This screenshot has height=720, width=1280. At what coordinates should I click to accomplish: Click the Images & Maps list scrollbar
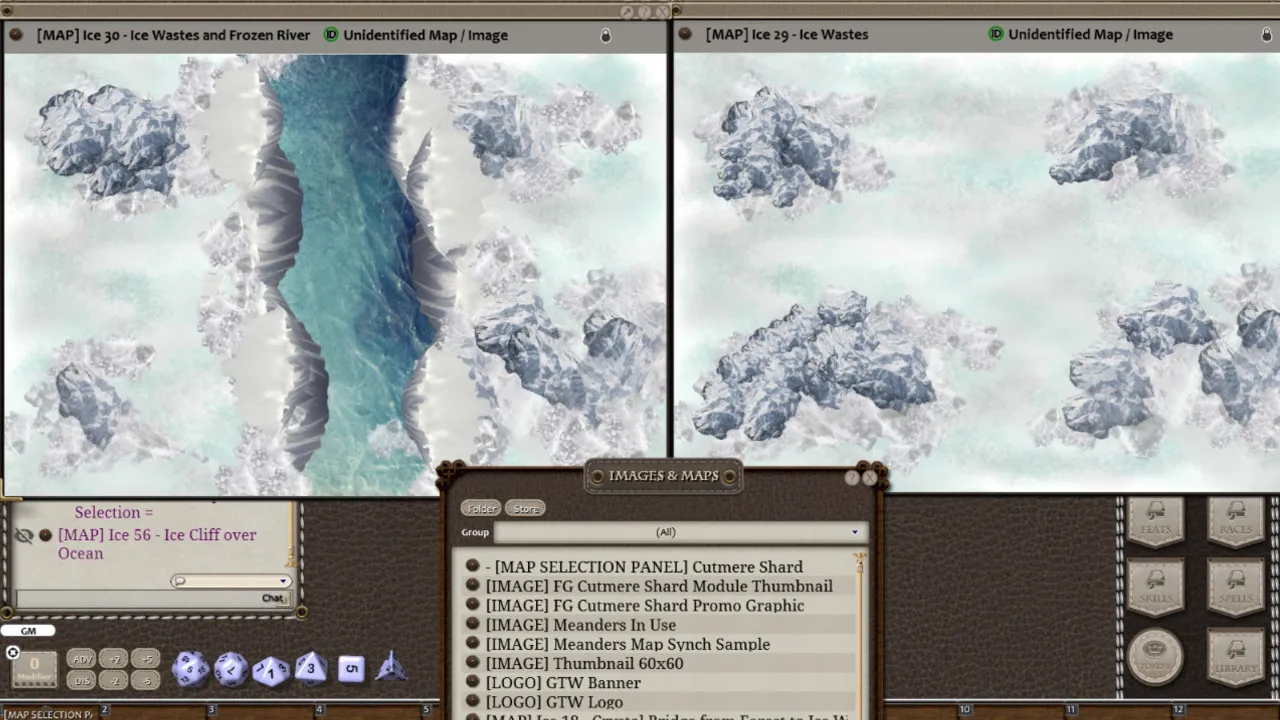[858, 635]
